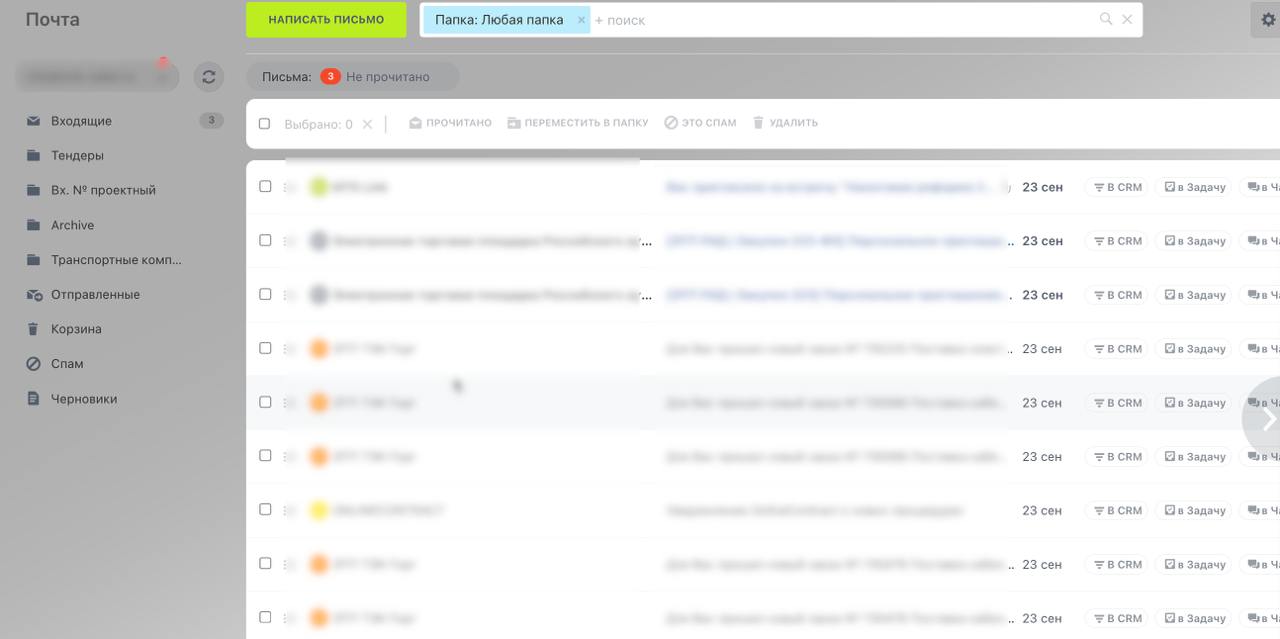Click 'в Задачу' on the yellow-avatar email
Image resolution: width=1280 pixels, height=639 pixels.
coord(1194,510)
